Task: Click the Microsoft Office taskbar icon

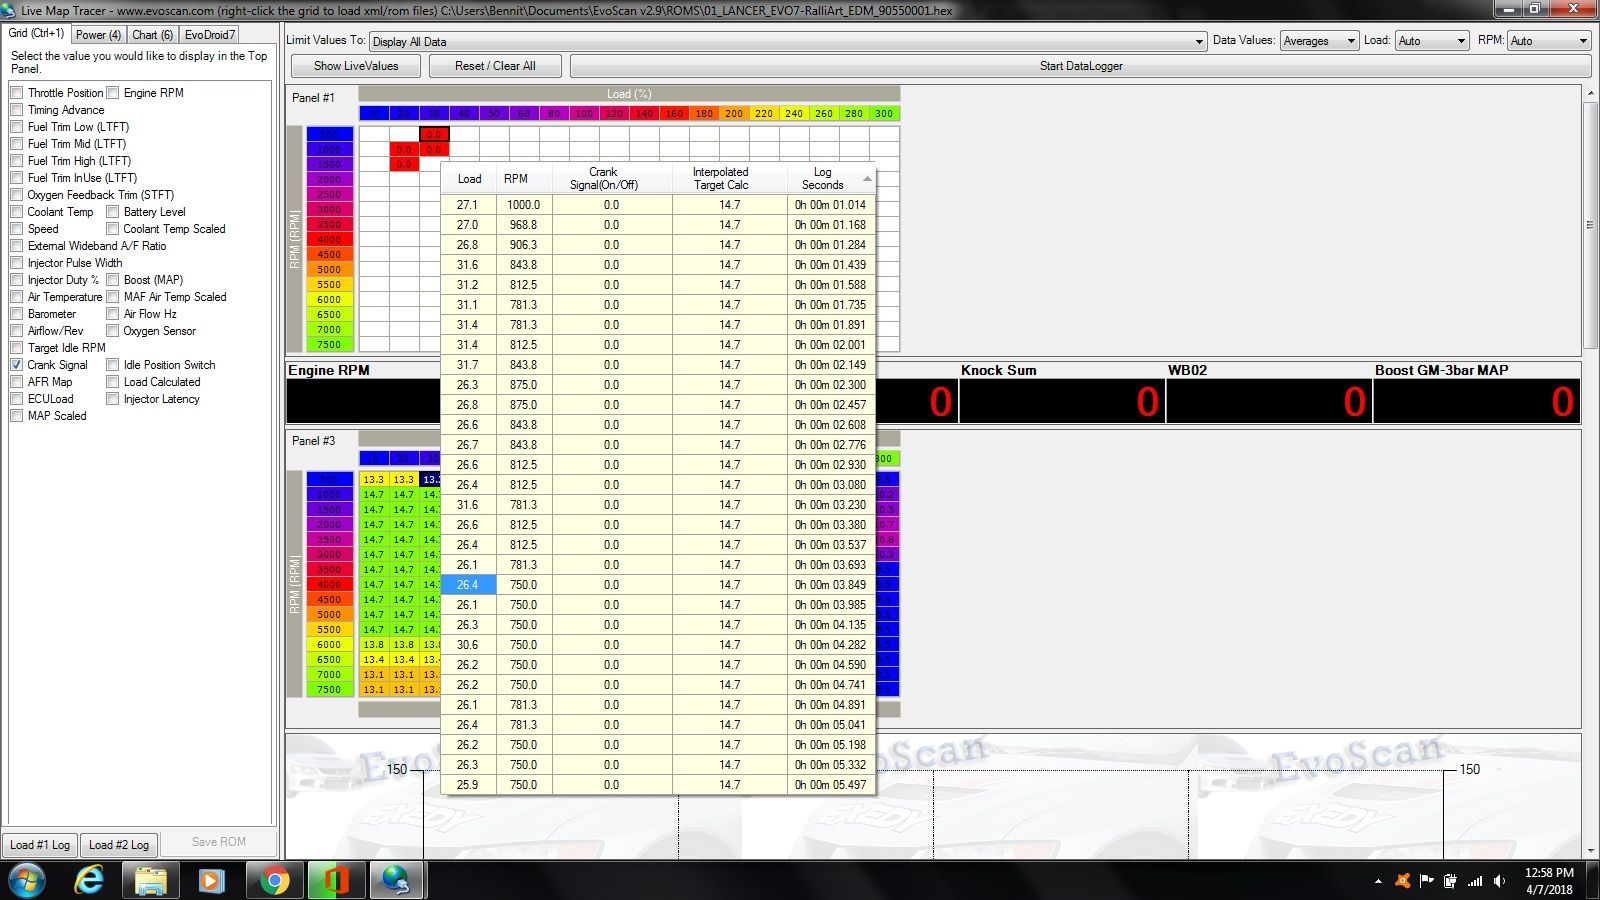Action: (x=335, y=880)
